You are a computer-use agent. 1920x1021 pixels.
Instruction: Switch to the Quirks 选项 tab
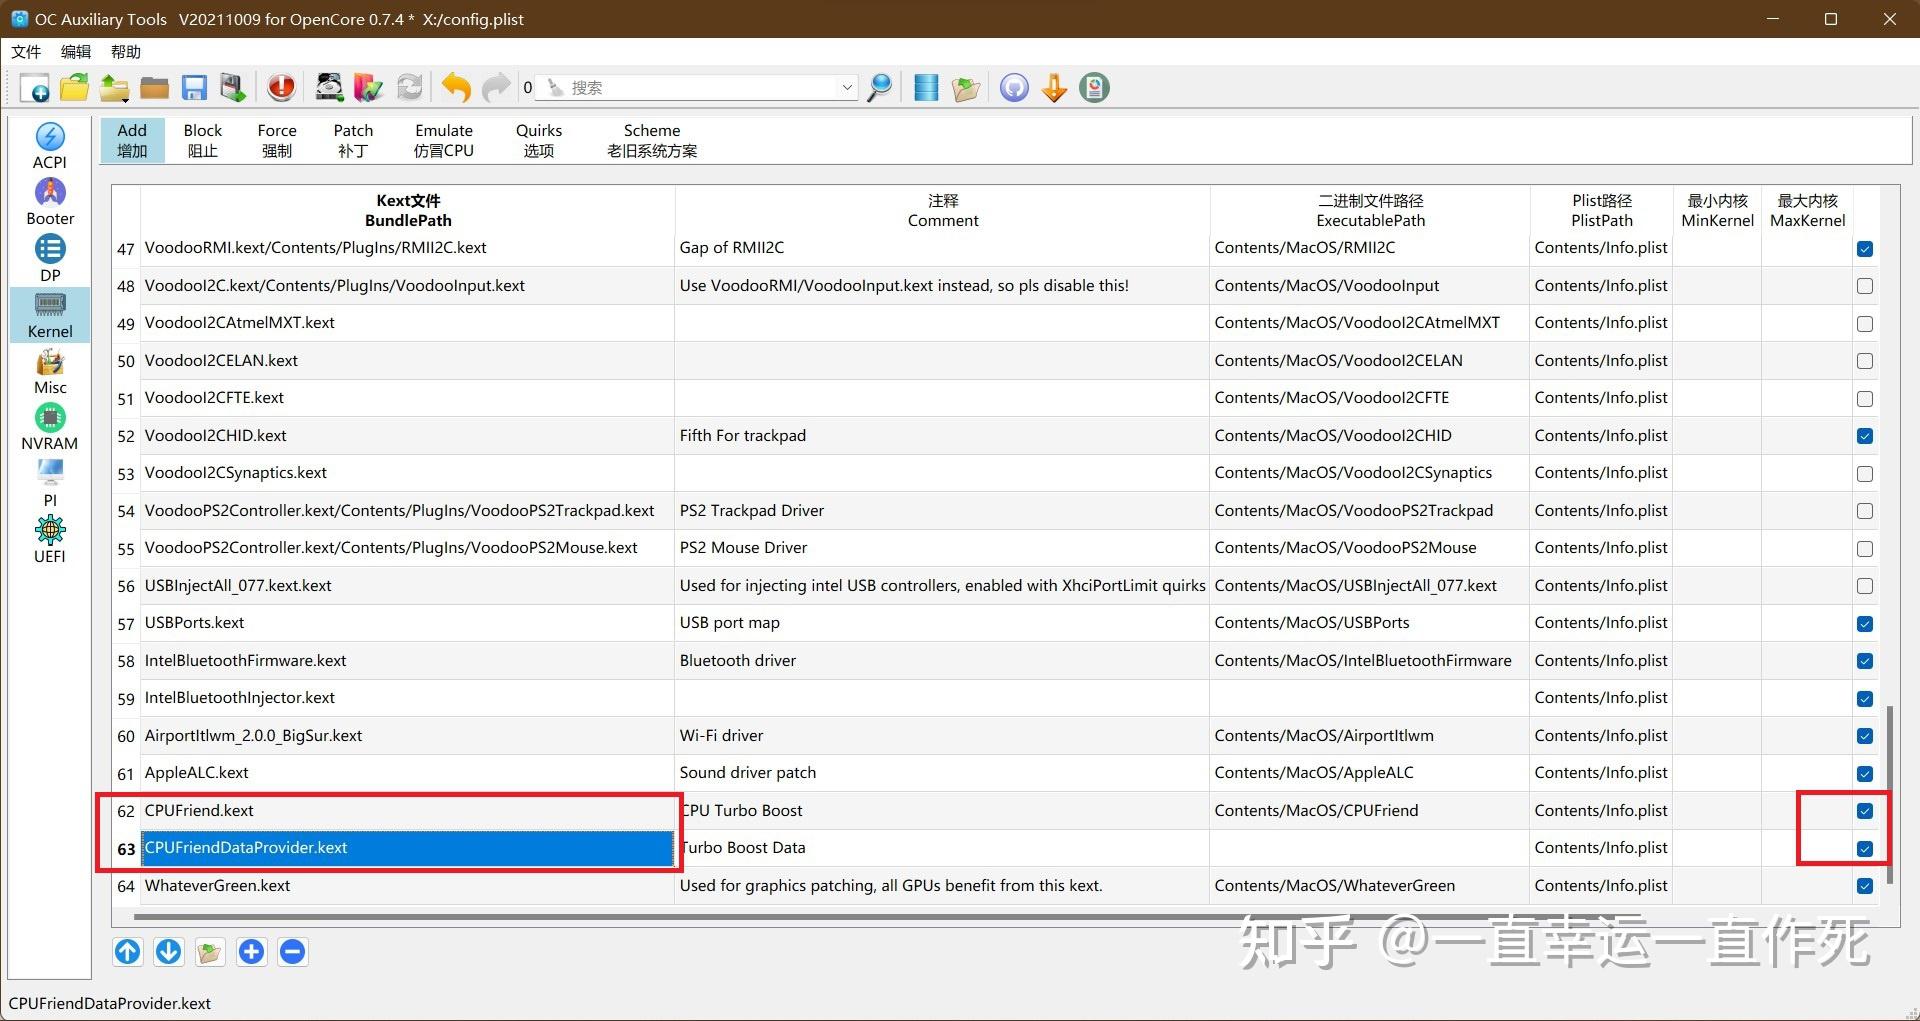click(539, 140)
